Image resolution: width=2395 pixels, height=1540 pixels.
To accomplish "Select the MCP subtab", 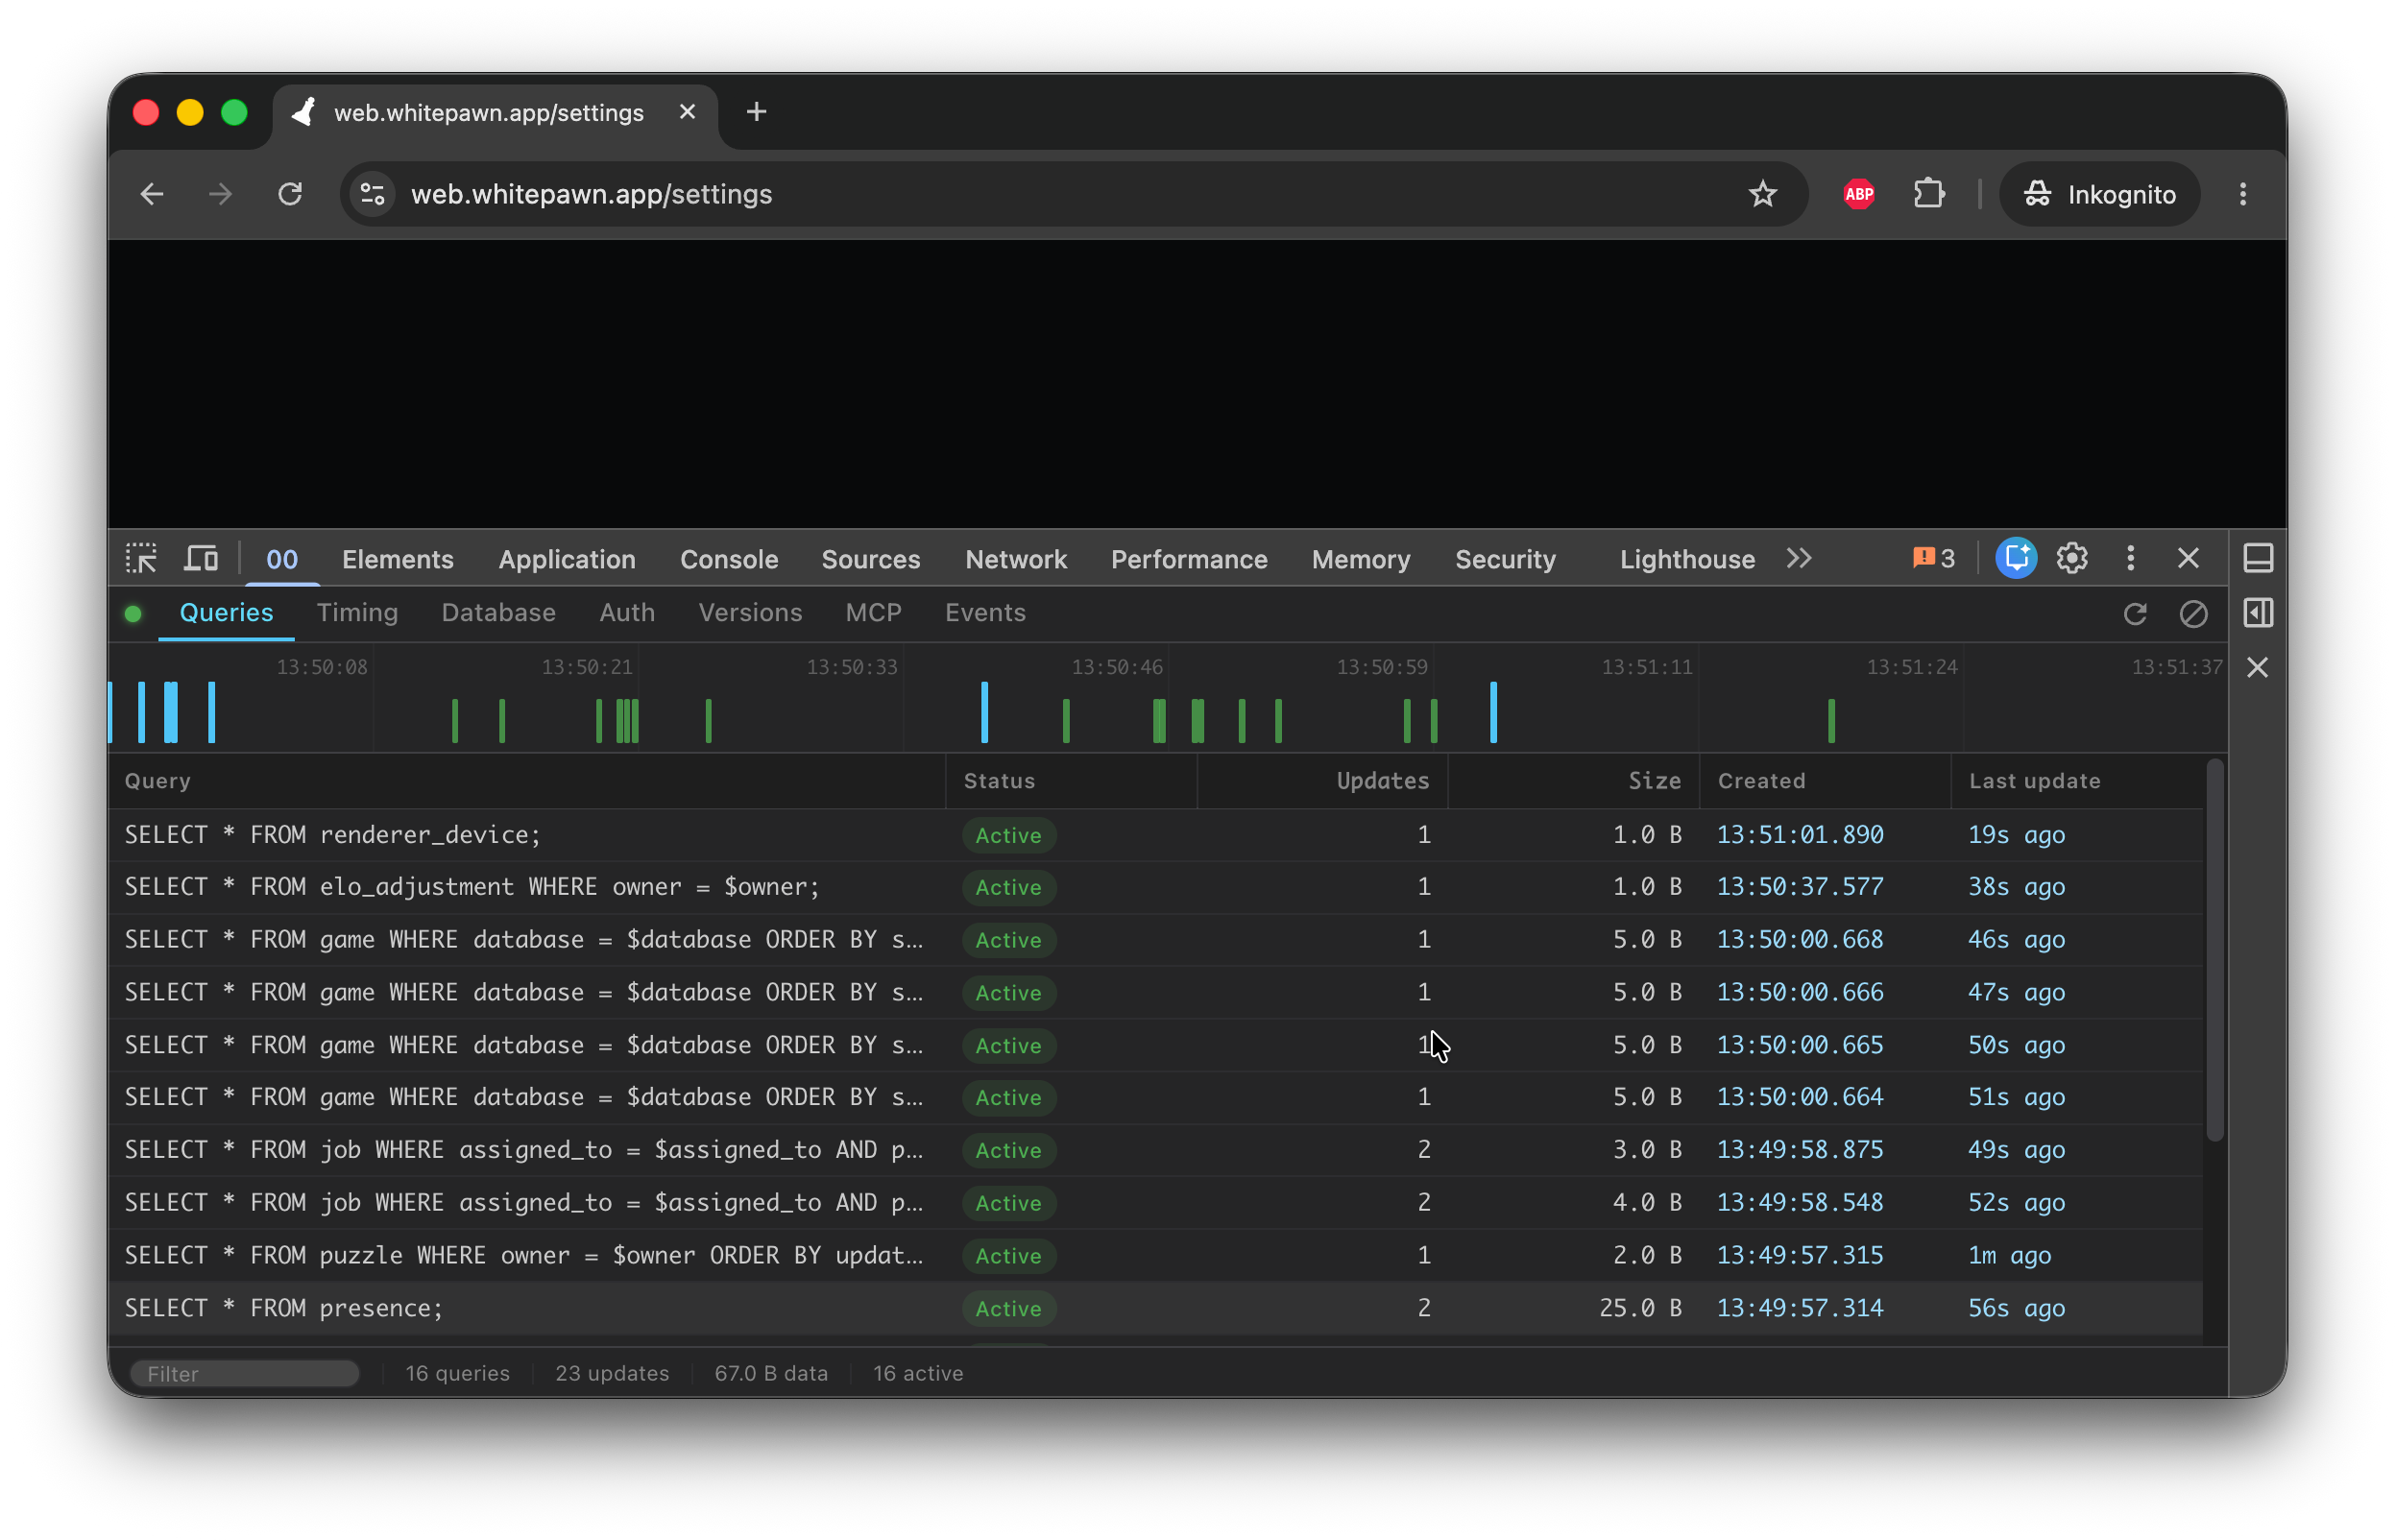I will [873, 612].
